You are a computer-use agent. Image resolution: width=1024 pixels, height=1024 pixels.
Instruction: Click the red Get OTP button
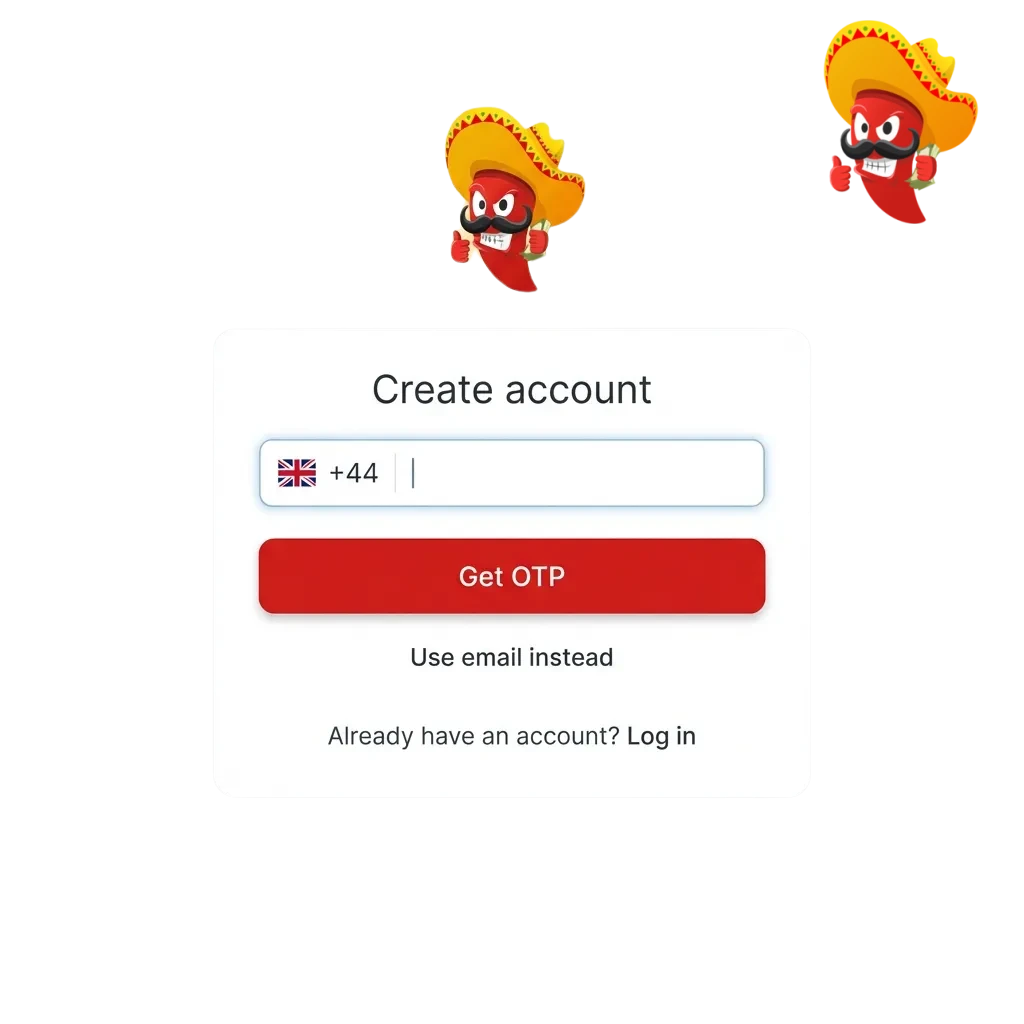511,576
